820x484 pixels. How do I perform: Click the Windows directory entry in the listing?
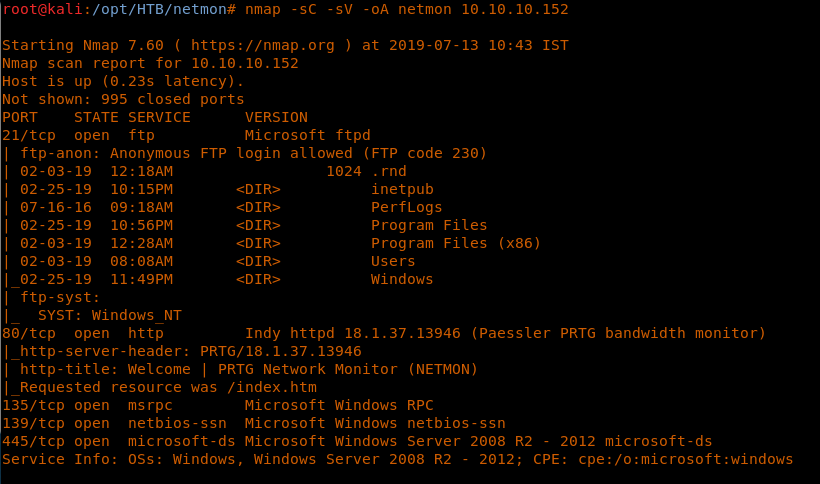402,279
